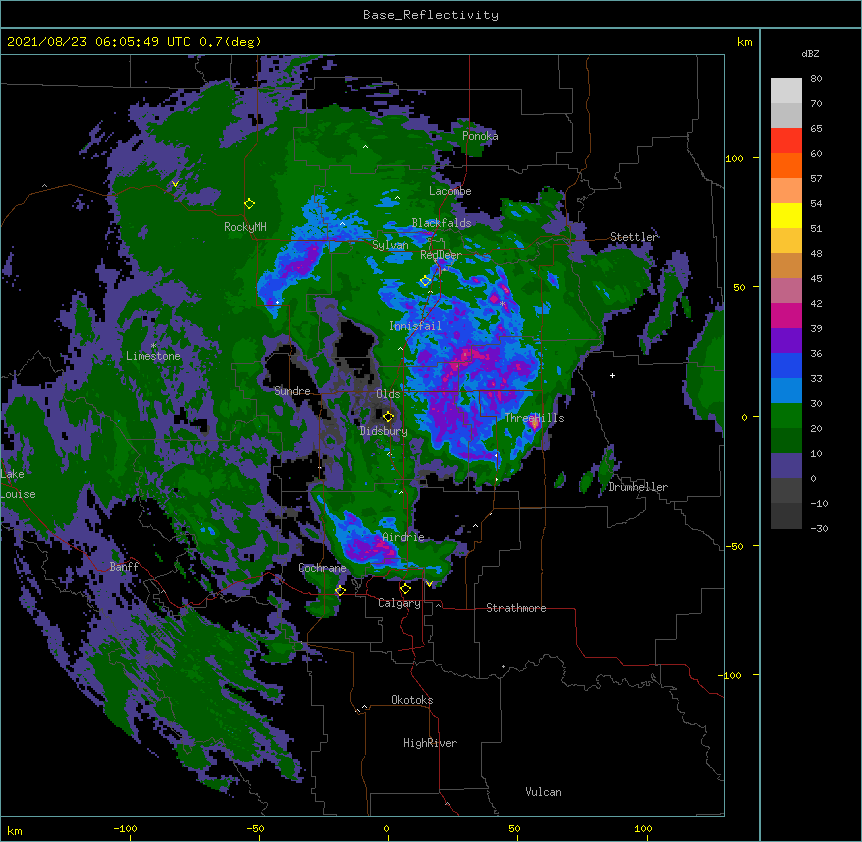This screenshot has width=862, height=842.
Task: Select the Airdrie label
Action: [x=403, y=537]
